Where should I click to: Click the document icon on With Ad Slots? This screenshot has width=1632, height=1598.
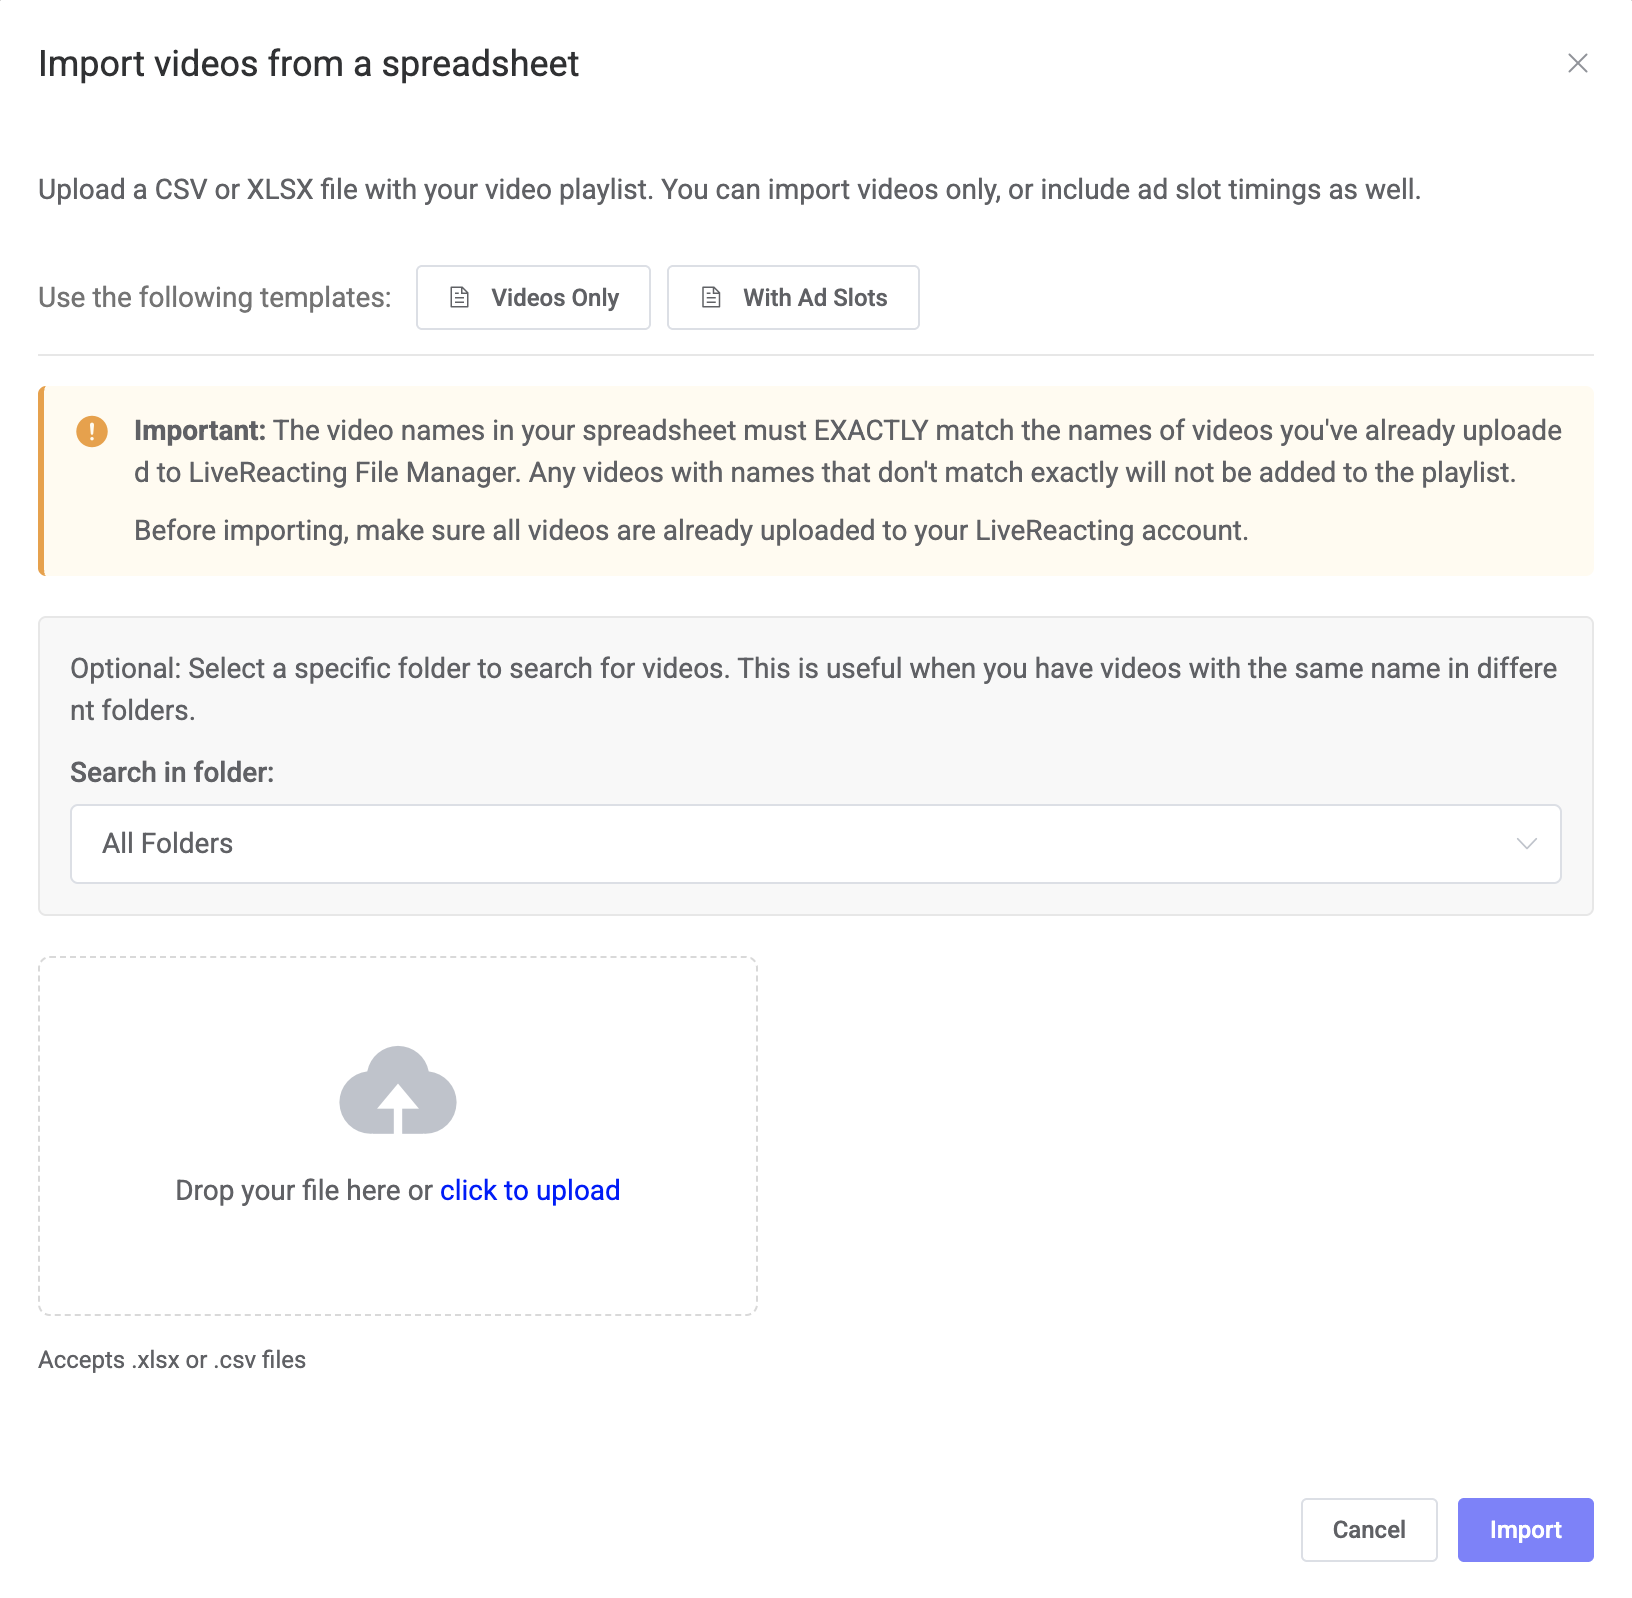[x=711, y=297]
